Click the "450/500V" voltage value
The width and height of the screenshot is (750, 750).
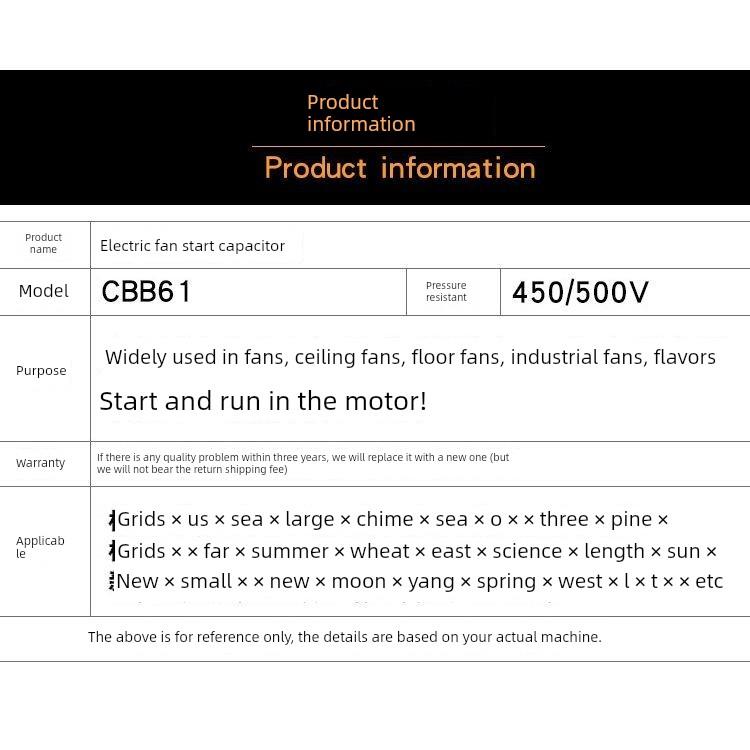point(580,292)
